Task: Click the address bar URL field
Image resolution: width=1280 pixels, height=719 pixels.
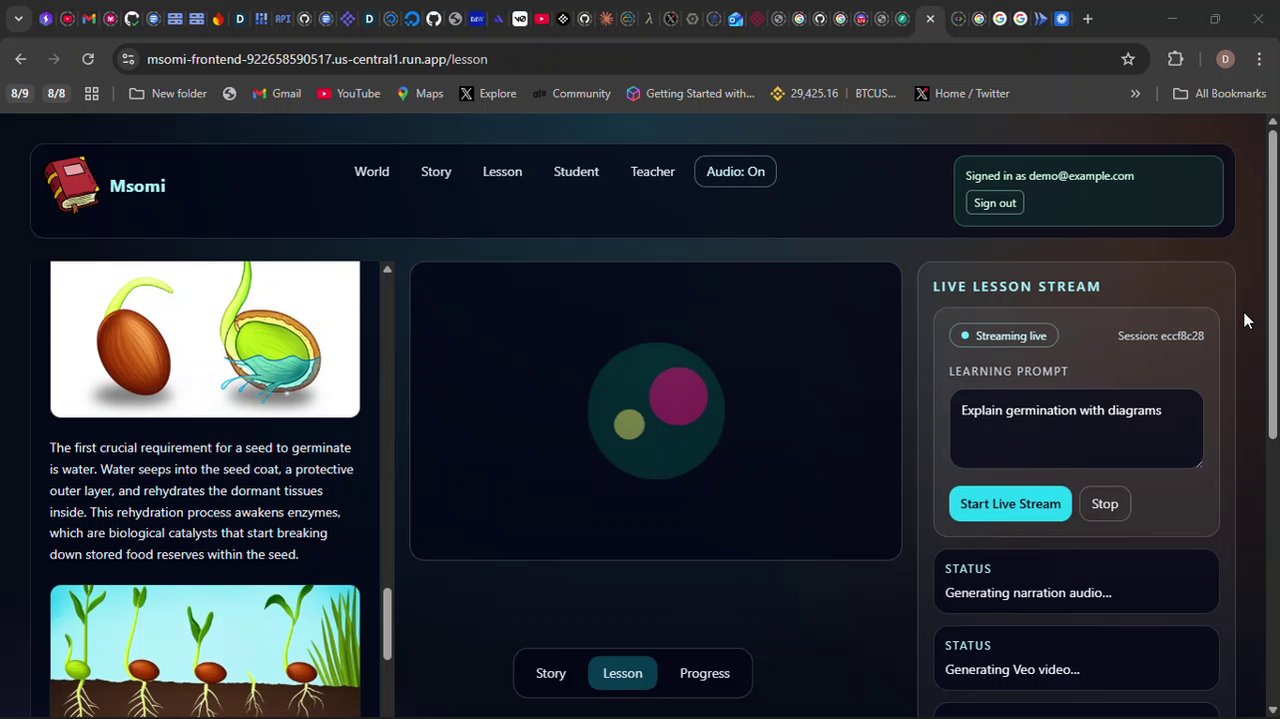Action: pos(630,59)
